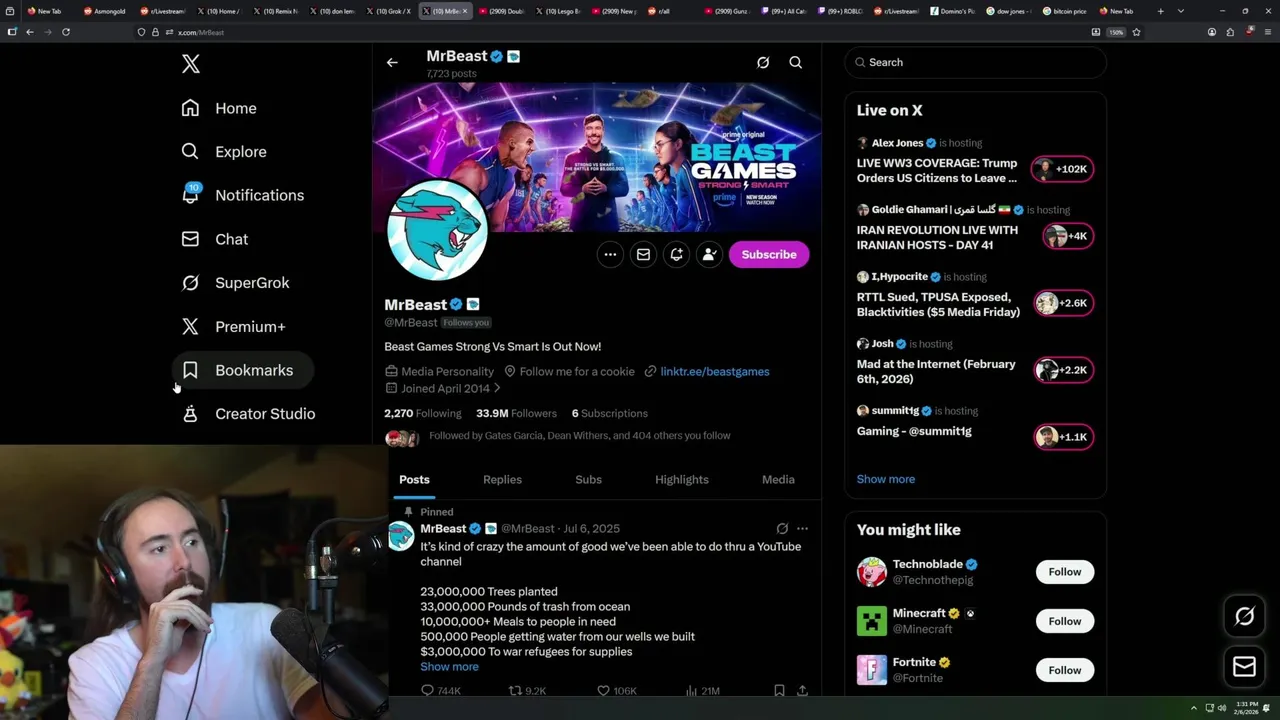Switch to the bitcoin price browser tab
This screenshot has width=1280, height=720.
(1063, 11)
